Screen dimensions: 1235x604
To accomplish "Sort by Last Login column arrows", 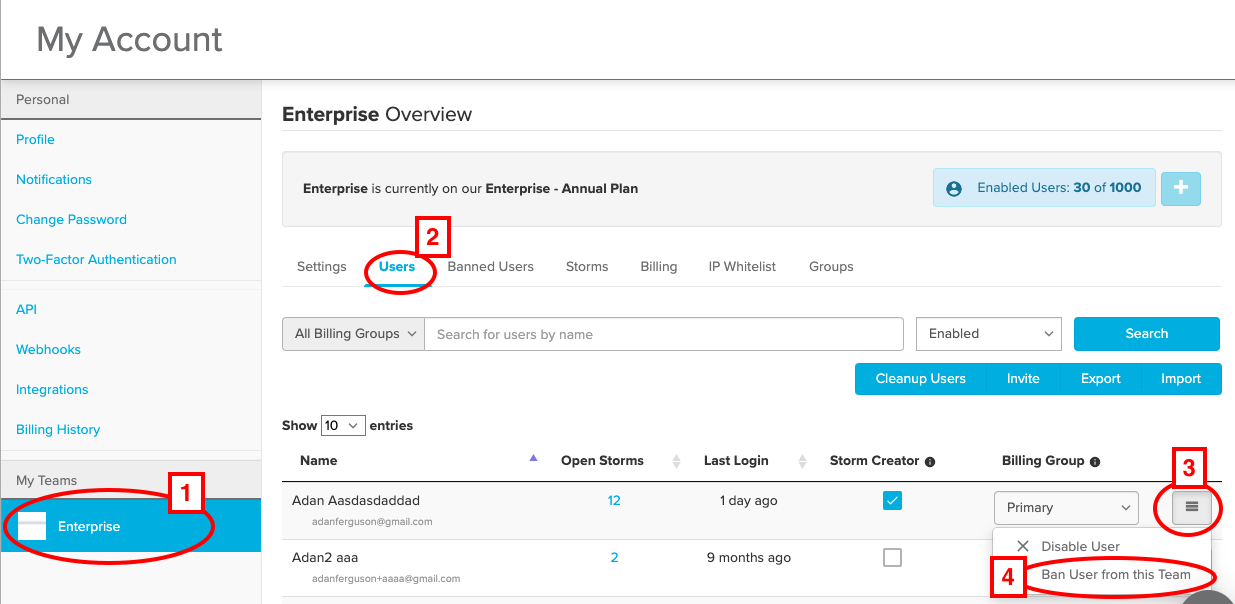I will click(x=802, y=461).
